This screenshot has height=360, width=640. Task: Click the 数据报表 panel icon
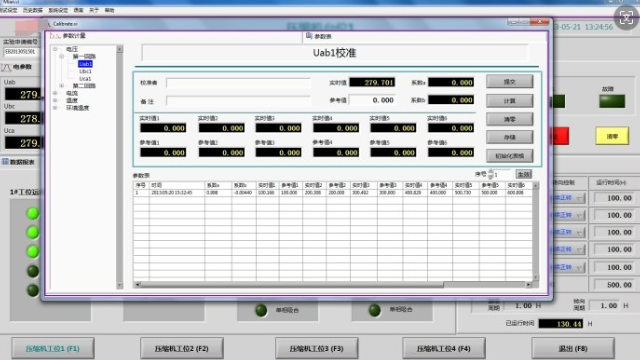tap(5, 162)
